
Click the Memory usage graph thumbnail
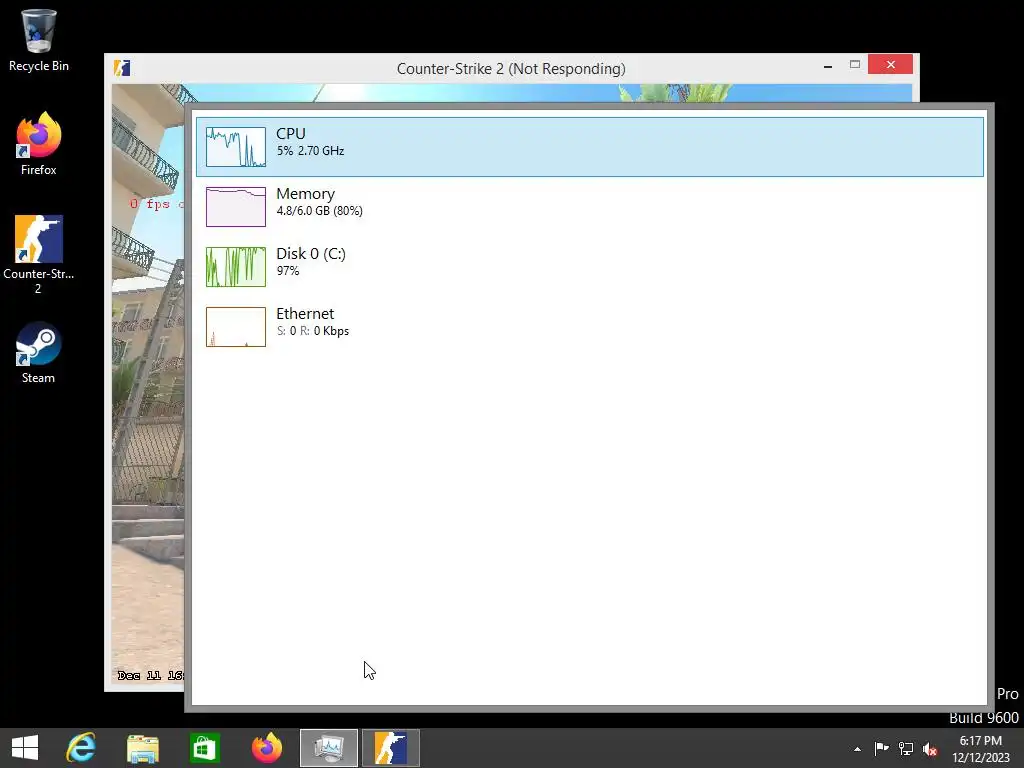[236, 207]
